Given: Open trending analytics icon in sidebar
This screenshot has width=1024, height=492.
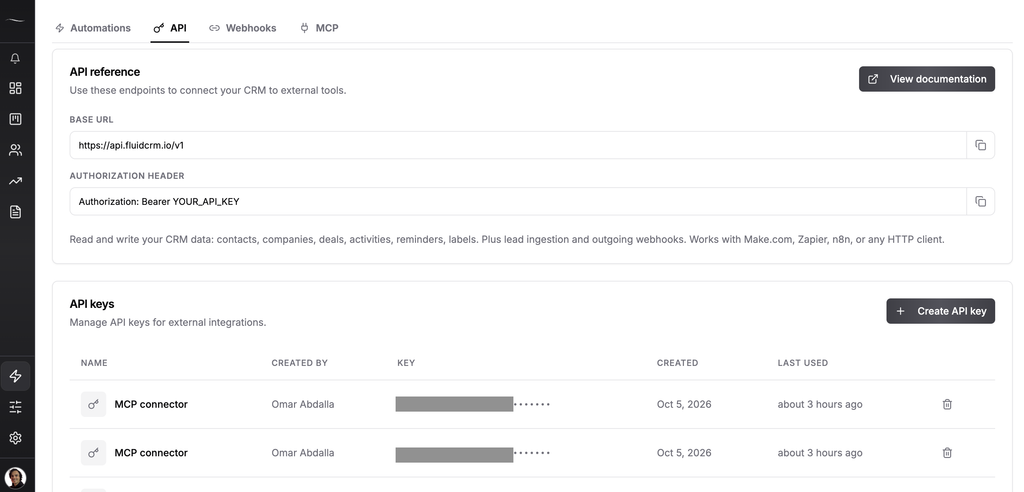Looking at the screenshot, I should point(15,181).
